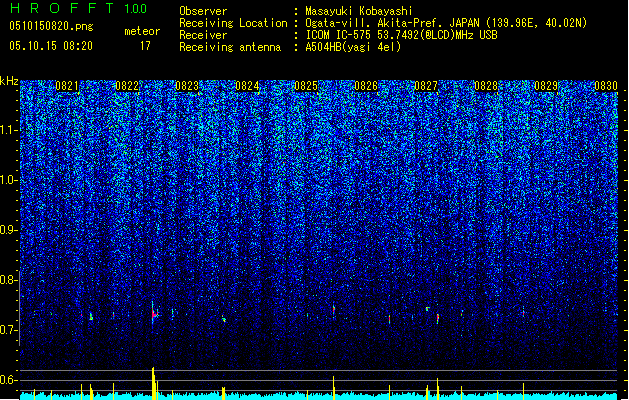629x400 pixels.
Task: Click the word meteor above the count
Action: [x=142, y=31]
